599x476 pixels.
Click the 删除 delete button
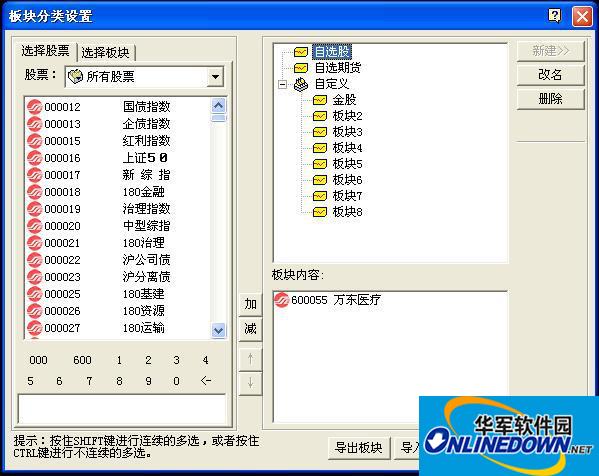click(x=550, y=99)
